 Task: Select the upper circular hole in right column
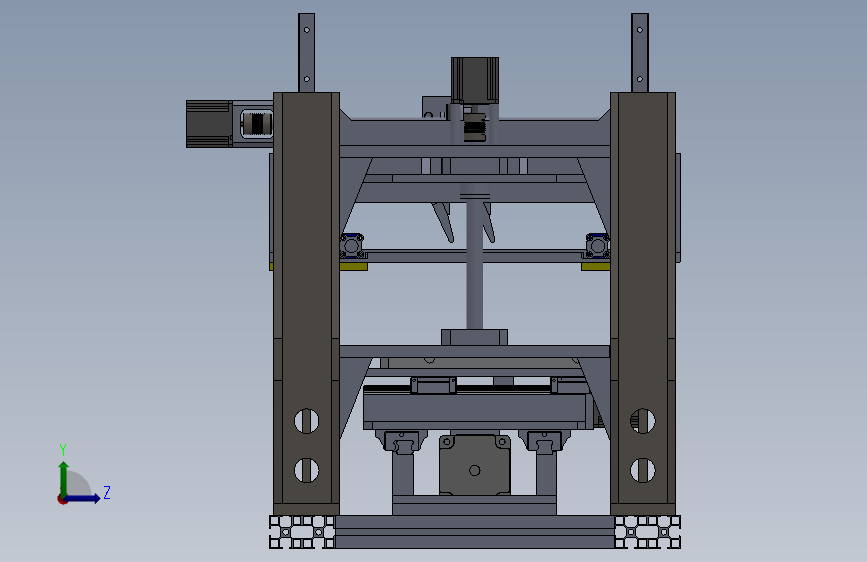point(643,422)
